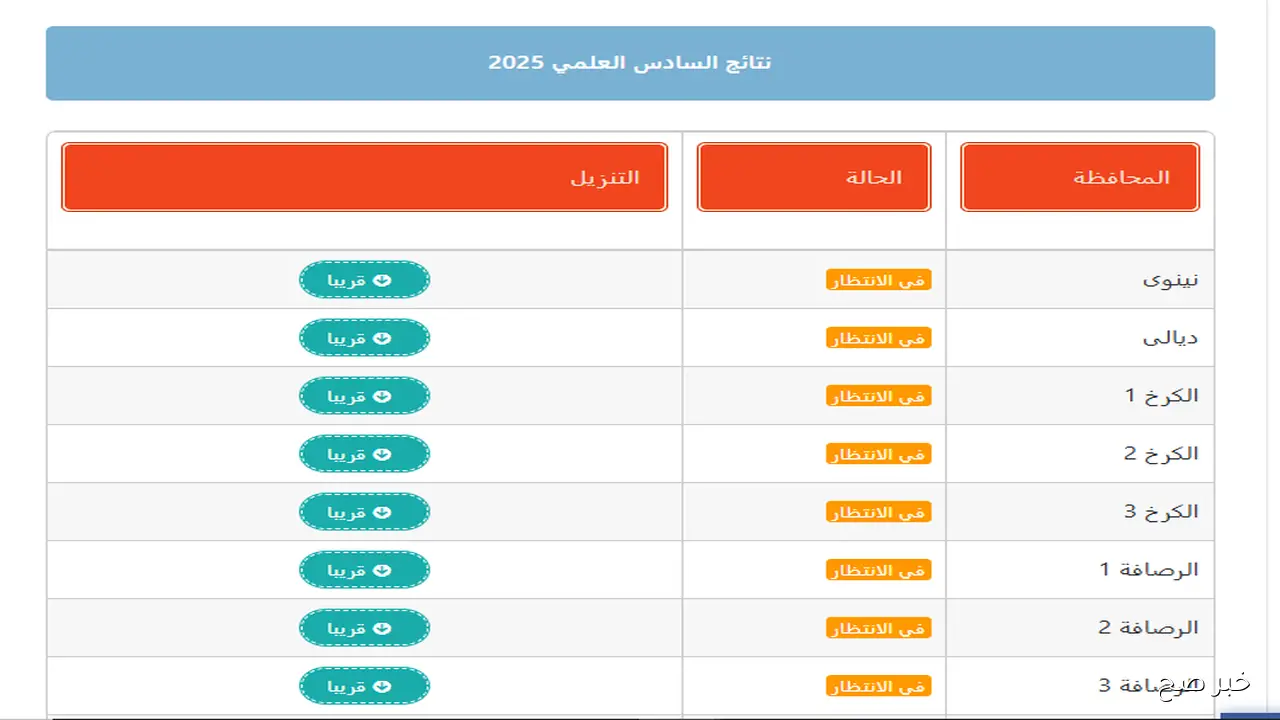
Task: Click the قريبا button in the ديالى row
Action: coord(364,338)
